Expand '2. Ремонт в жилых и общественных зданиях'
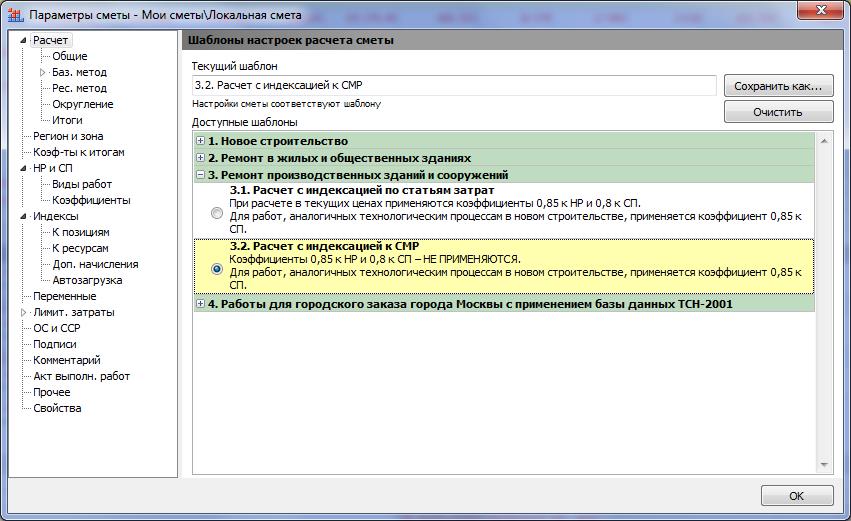The height and width of the screenshot is (521, 851). (x=201, y=157)
